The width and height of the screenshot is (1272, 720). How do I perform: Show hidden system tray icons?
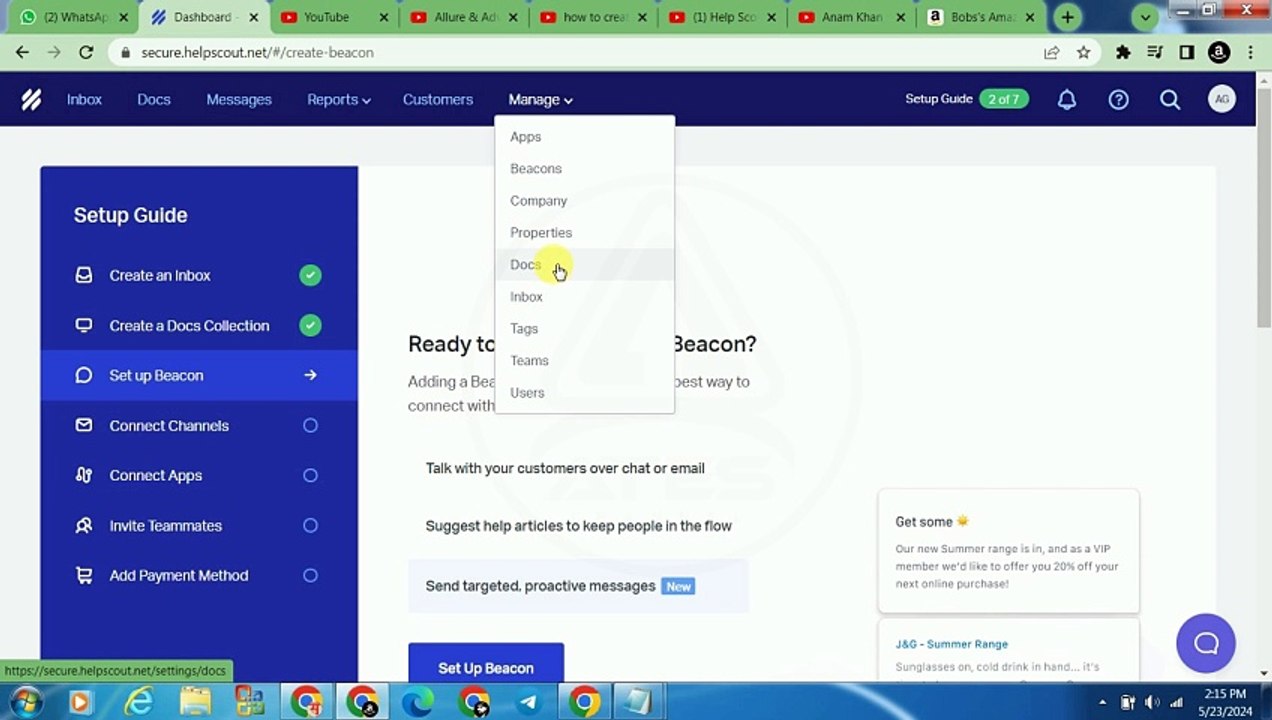[x=1103, y=702]
